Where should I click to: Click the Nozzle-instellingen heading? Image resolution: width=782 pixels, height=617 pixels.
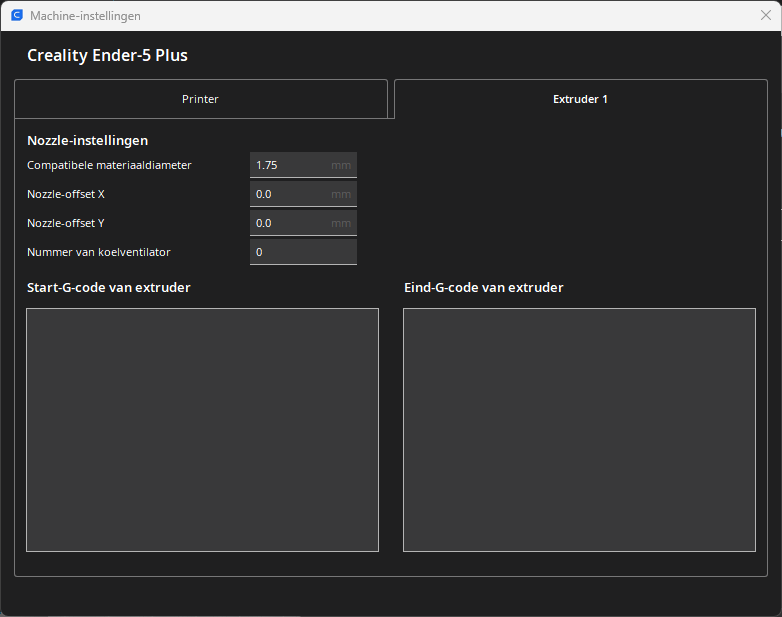point(87,141)
